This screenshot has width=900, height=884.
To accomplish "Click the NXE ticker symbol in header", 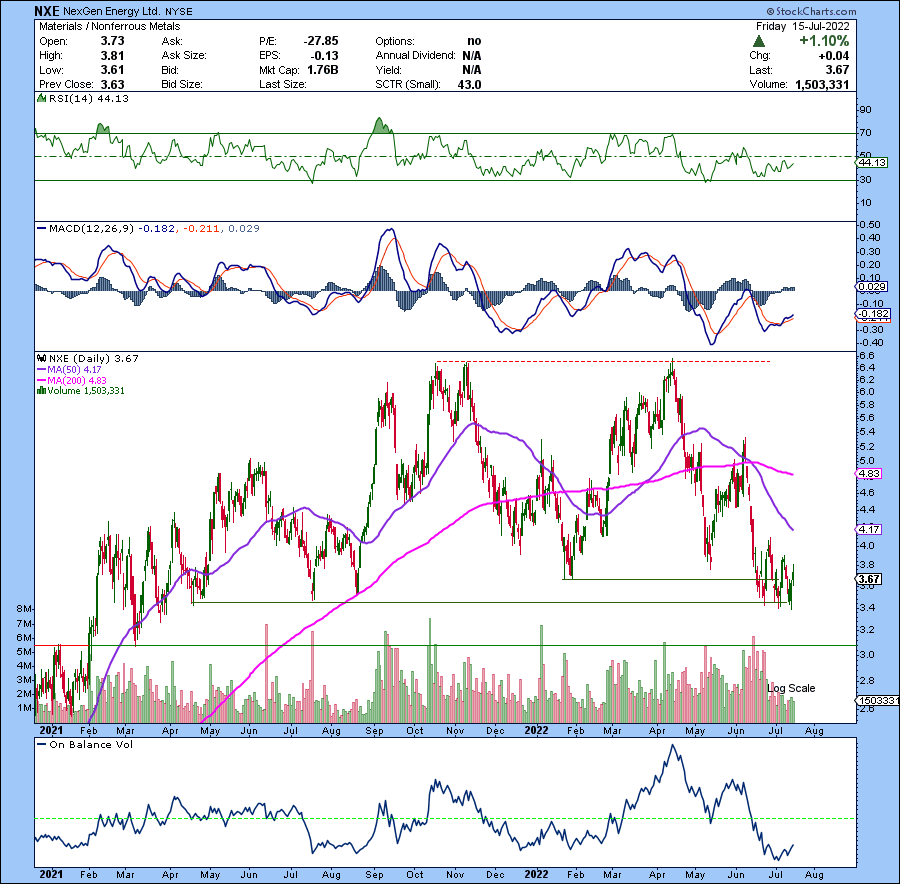I will pos(46,11).
